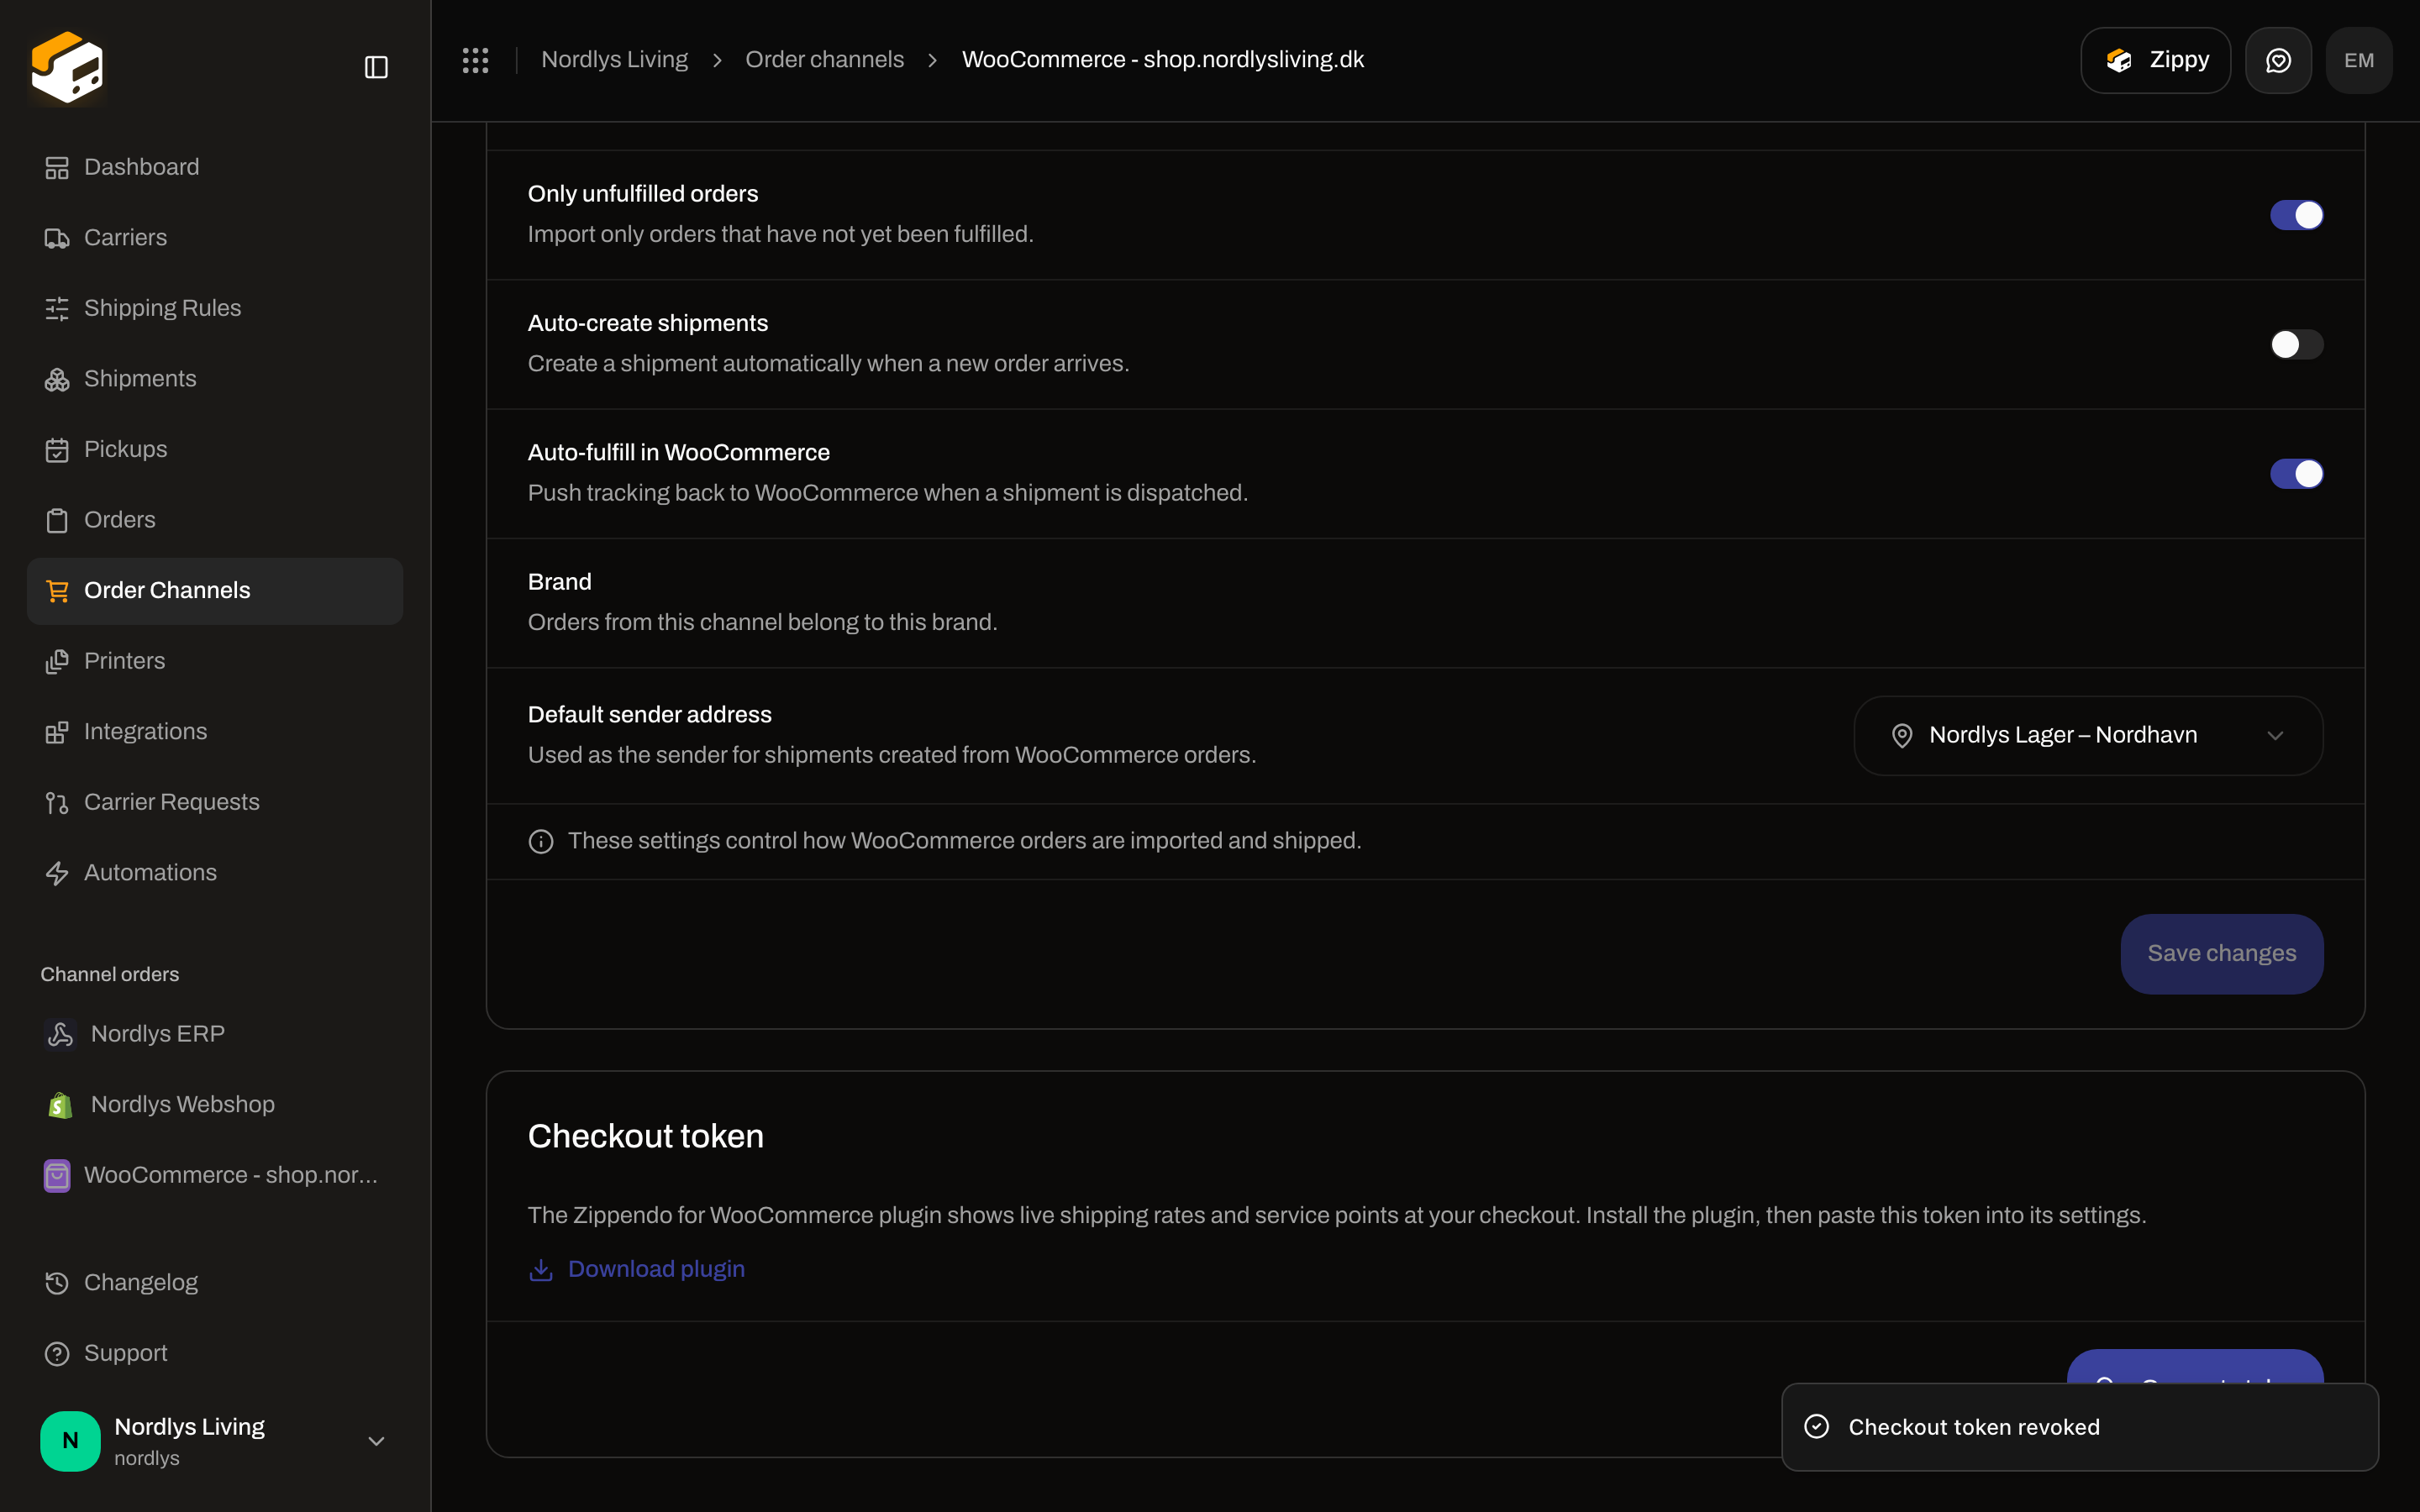Open the apps grid menu
The image size is (2420, 1512).
click(475, 60)
